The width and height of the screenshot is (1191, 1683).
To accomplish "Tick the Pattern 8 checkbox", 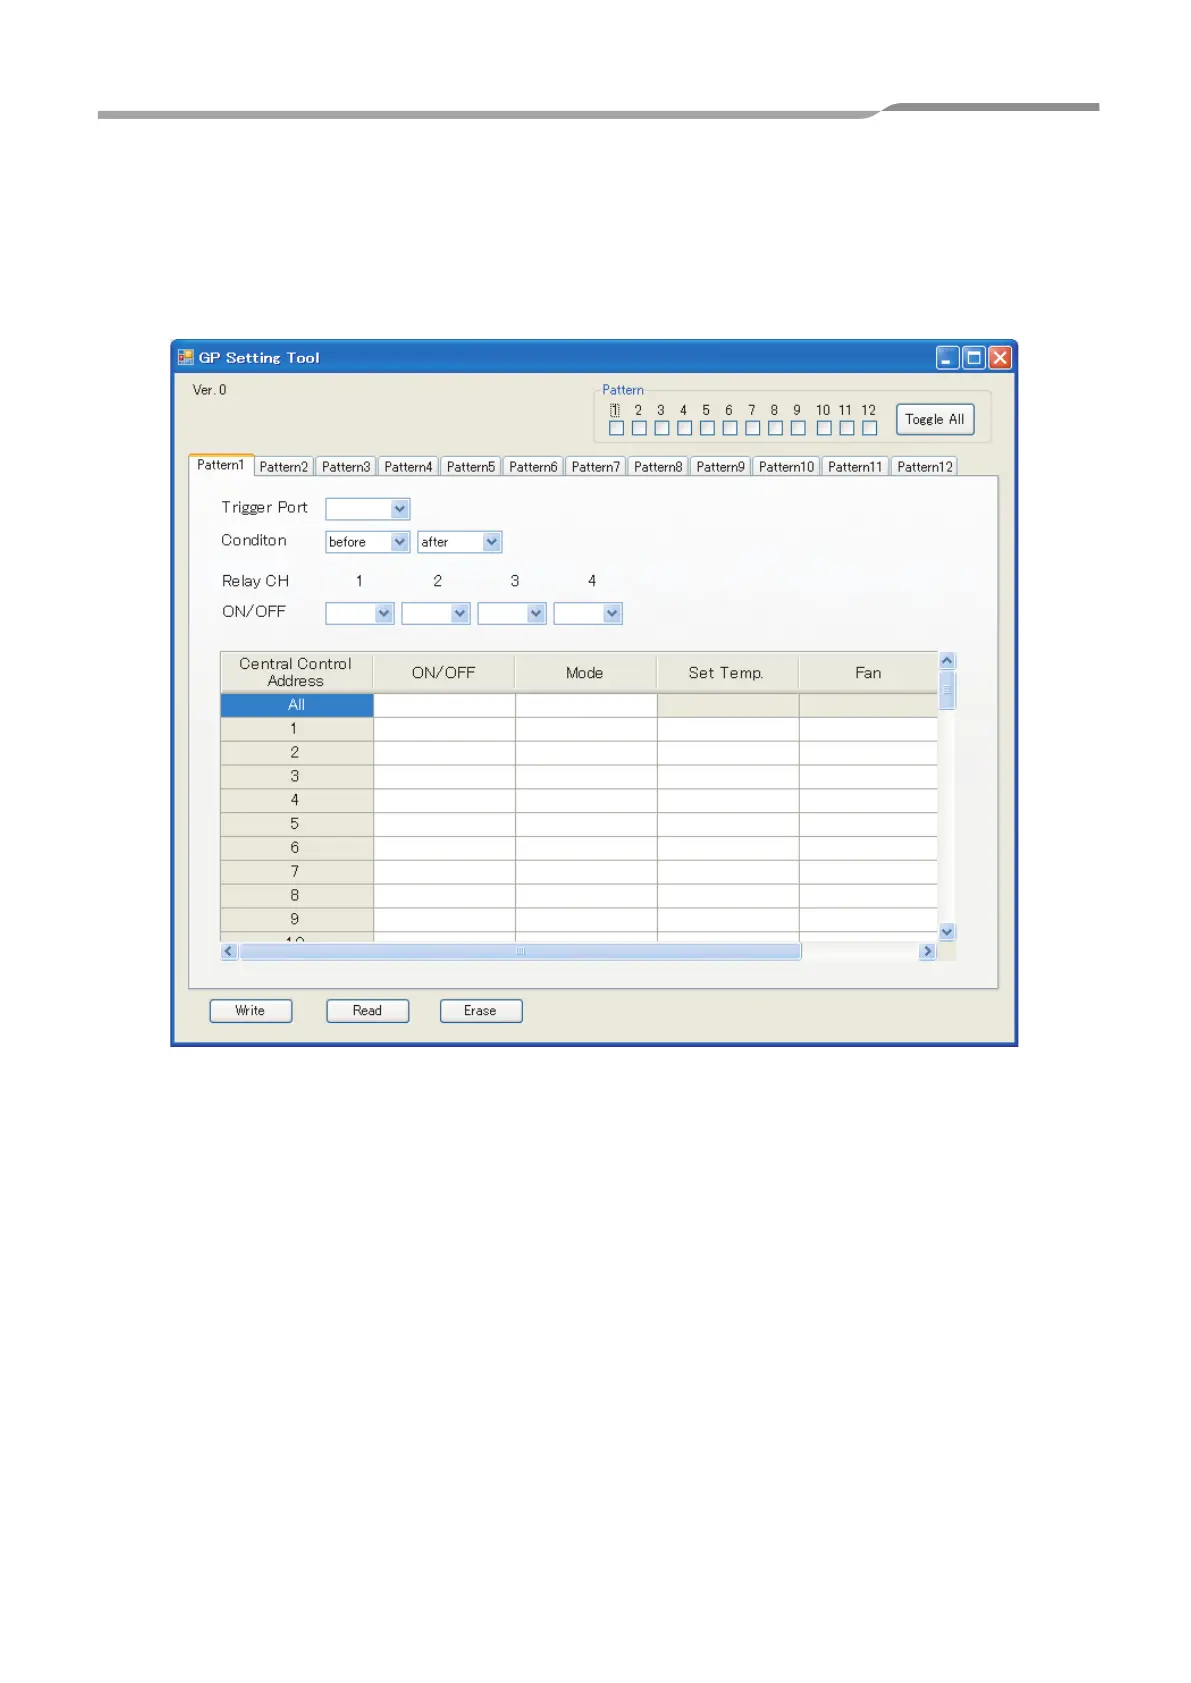I will 775,428.
